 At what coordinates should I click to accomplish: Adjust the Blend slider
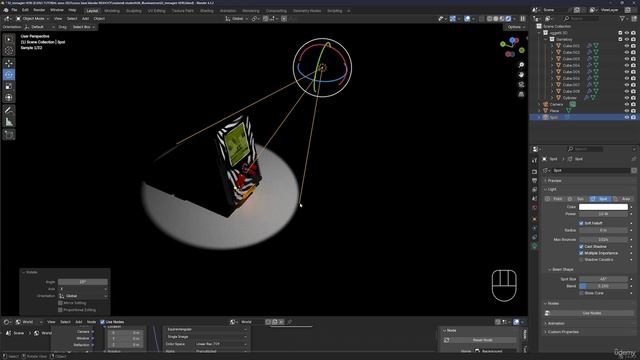pos(603,286)
